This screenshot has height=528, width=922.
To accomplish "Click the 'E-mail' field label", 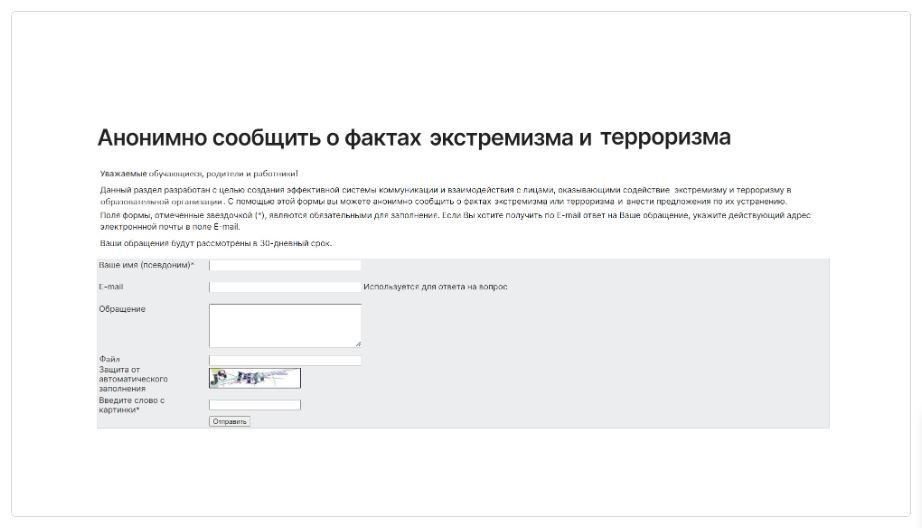I will 110,287.
